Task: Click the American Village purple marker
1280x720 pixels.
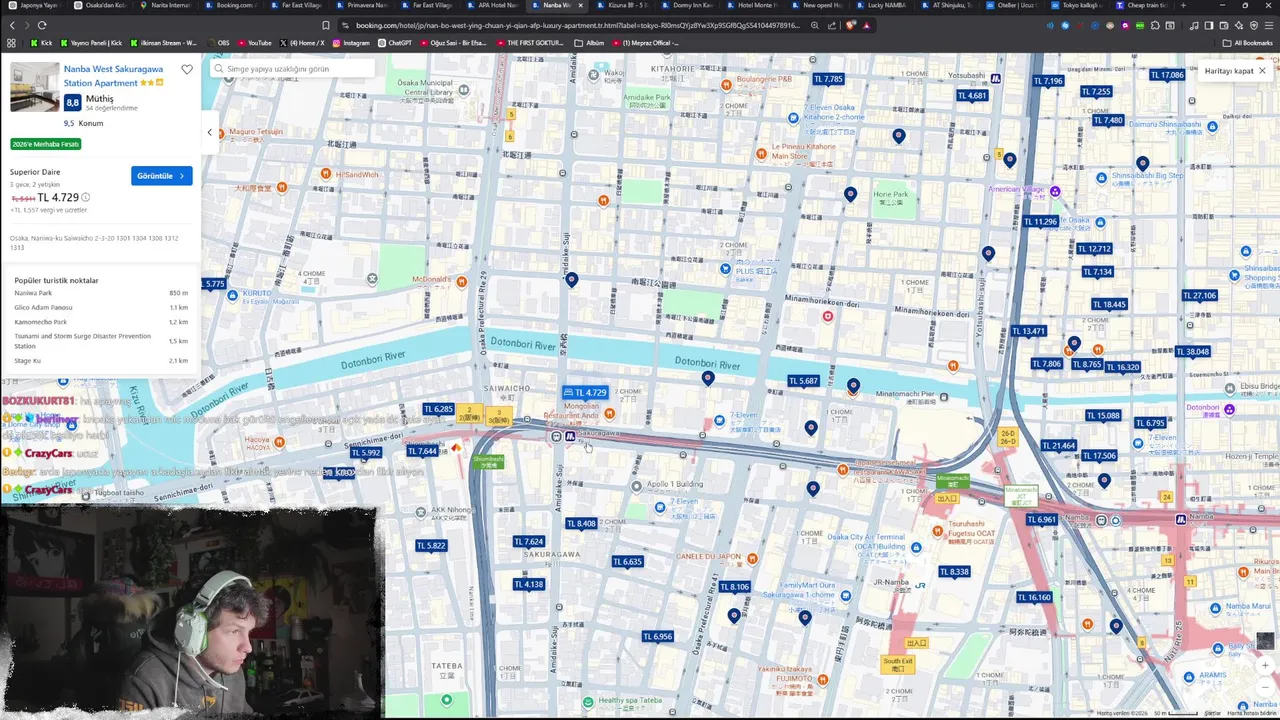Action: pyautogui.click(x=1055, y=191)
